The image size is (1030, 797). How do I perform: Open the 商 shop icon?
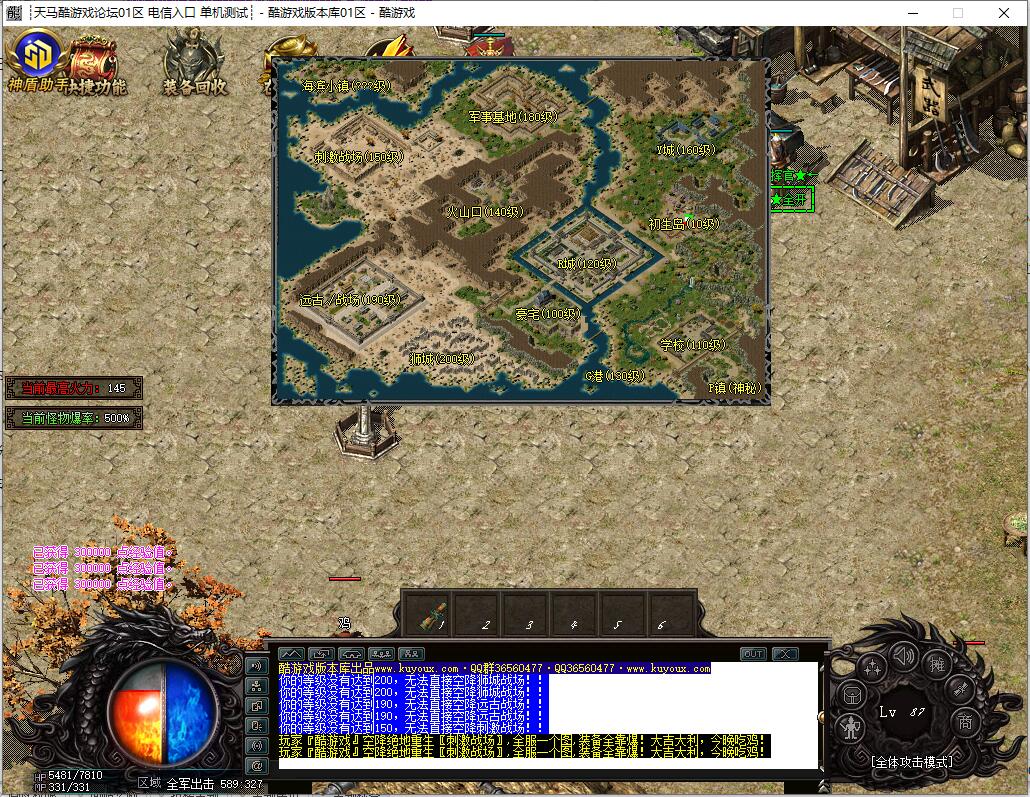click(965, 721)
